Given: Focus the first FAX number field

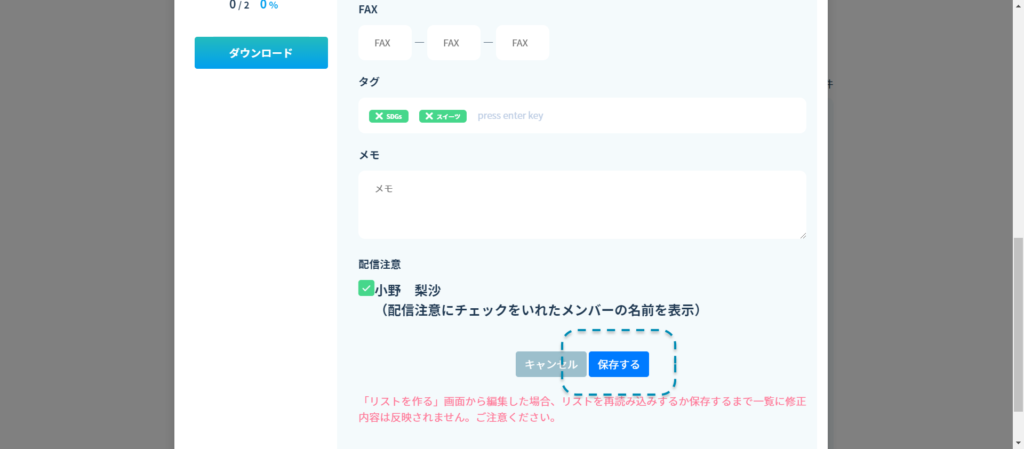Looking at the screenshot, I should 382,43.
